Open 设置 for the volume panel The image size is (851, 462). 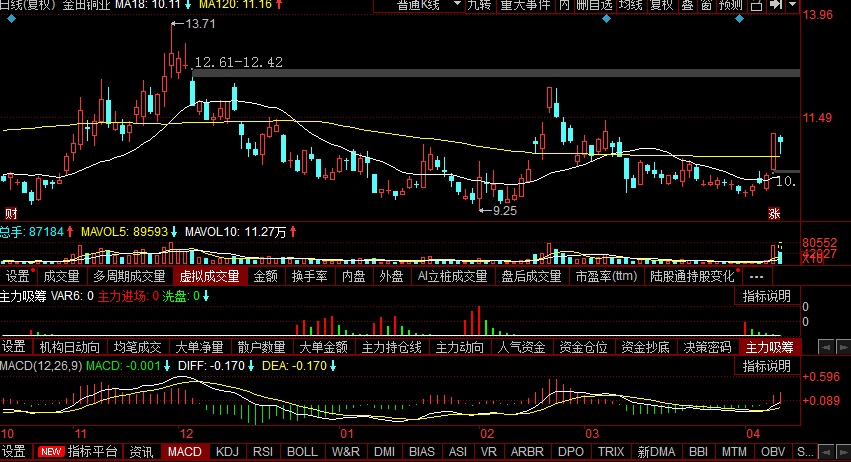[18, 276]
